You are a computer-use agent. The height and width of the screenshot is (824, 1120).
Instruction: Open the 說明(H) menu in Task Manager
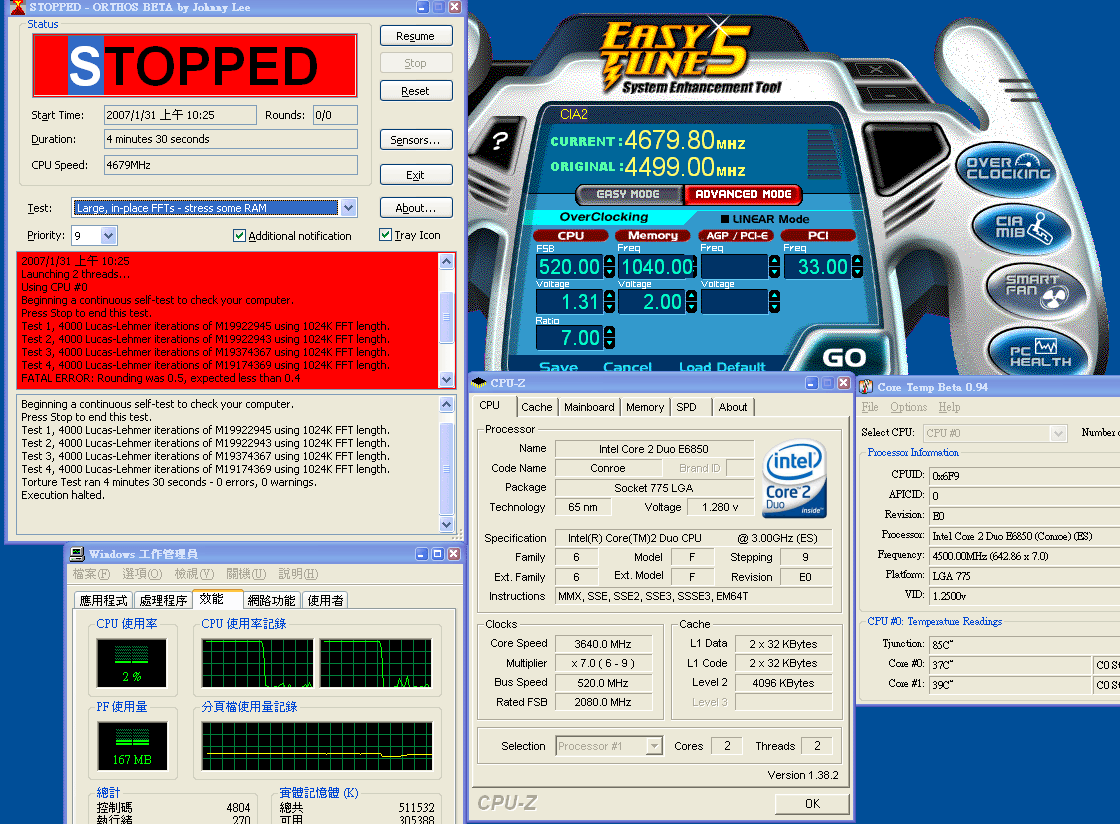(298, 574)
